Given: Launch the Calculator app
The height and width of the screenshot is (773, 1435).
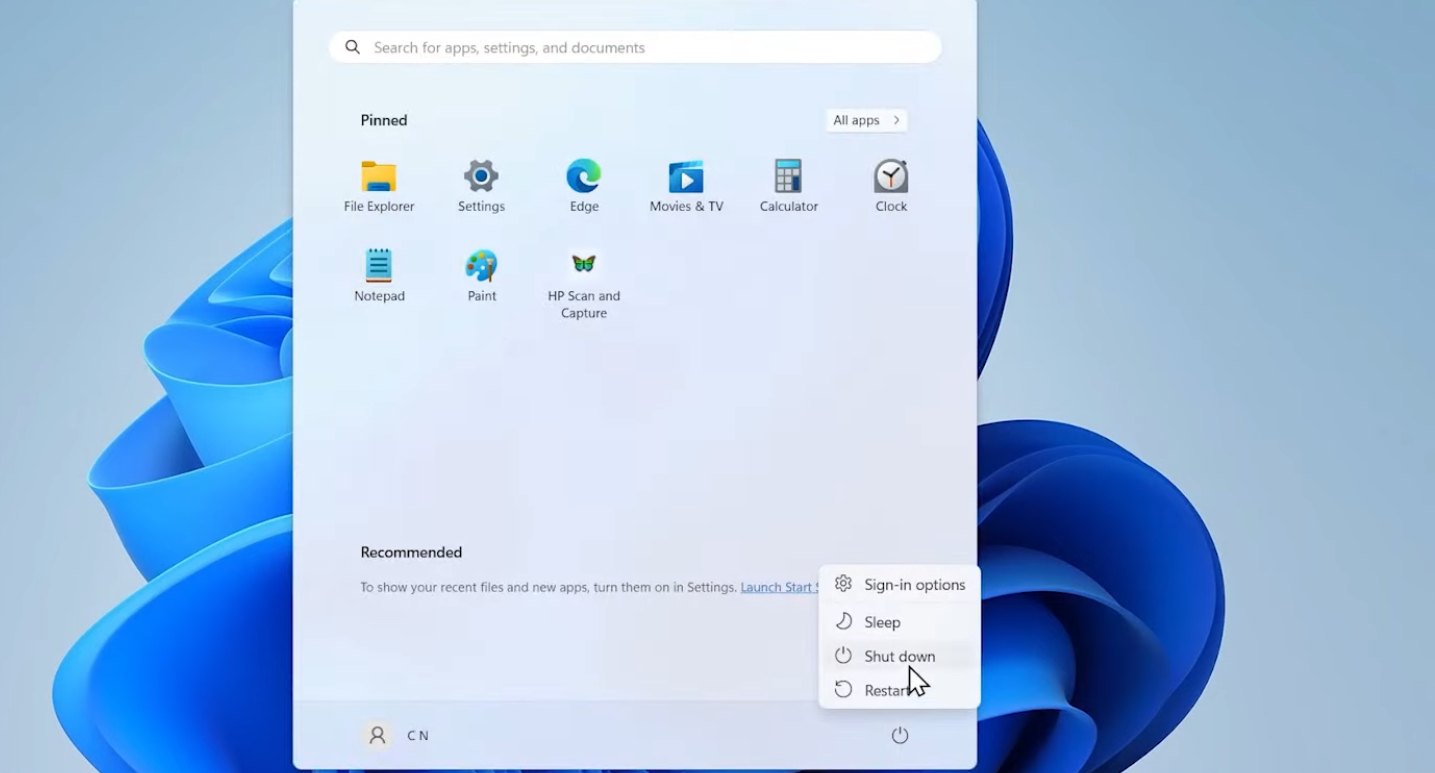Looking at the screenshot, I should tap(788, 187).
